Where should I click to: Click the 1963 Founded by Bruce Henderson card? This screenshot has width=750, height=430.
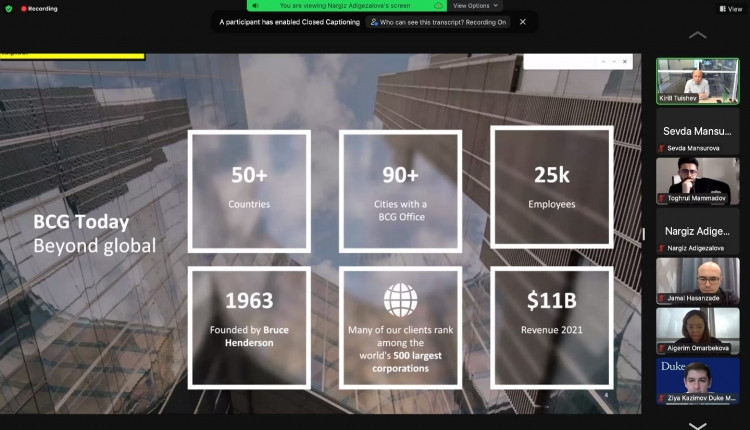tap(249, 328)
